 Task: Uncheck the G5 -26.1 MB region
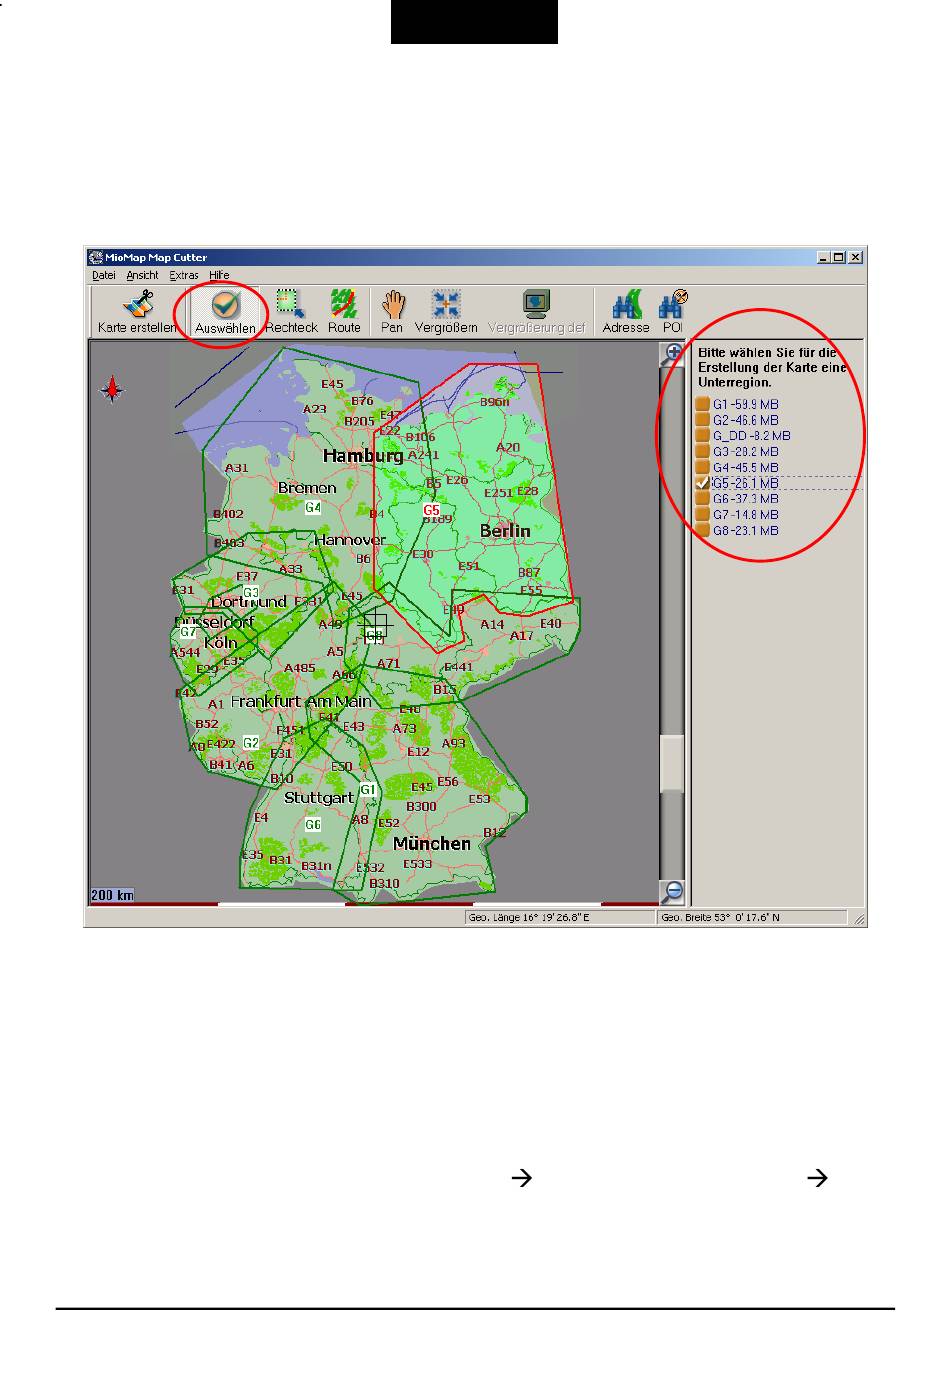click(x=703, y=483)
